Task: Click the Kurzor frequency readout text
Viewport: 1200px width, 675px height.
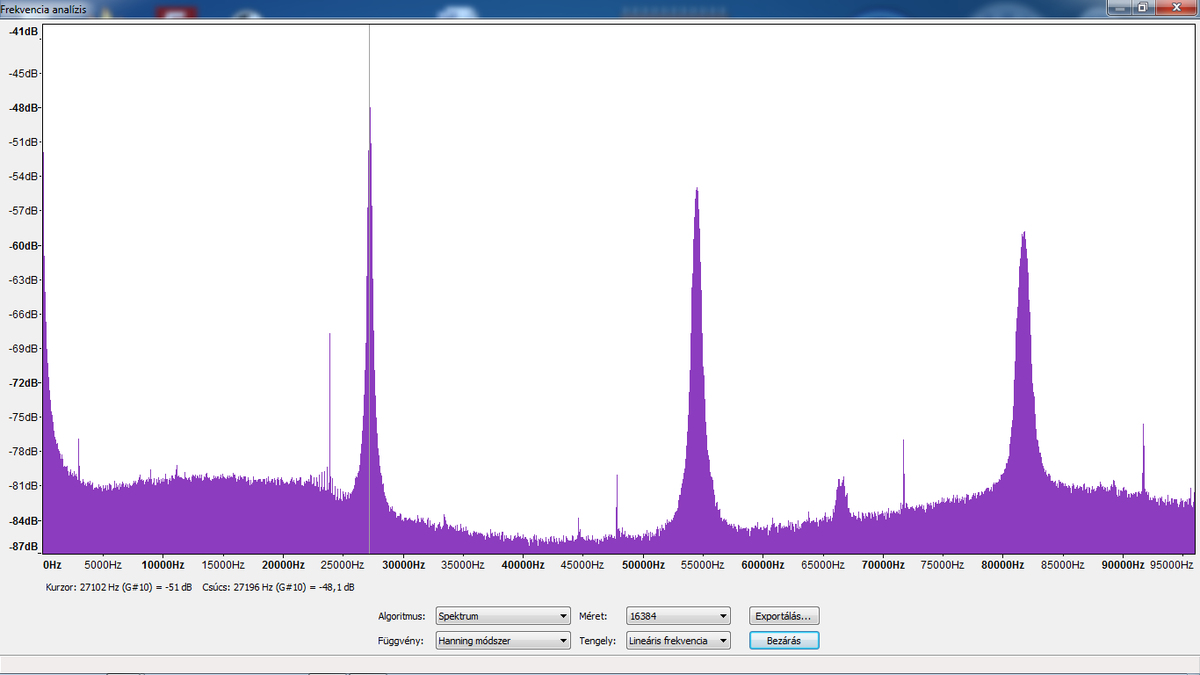Action: click(120, 587)
